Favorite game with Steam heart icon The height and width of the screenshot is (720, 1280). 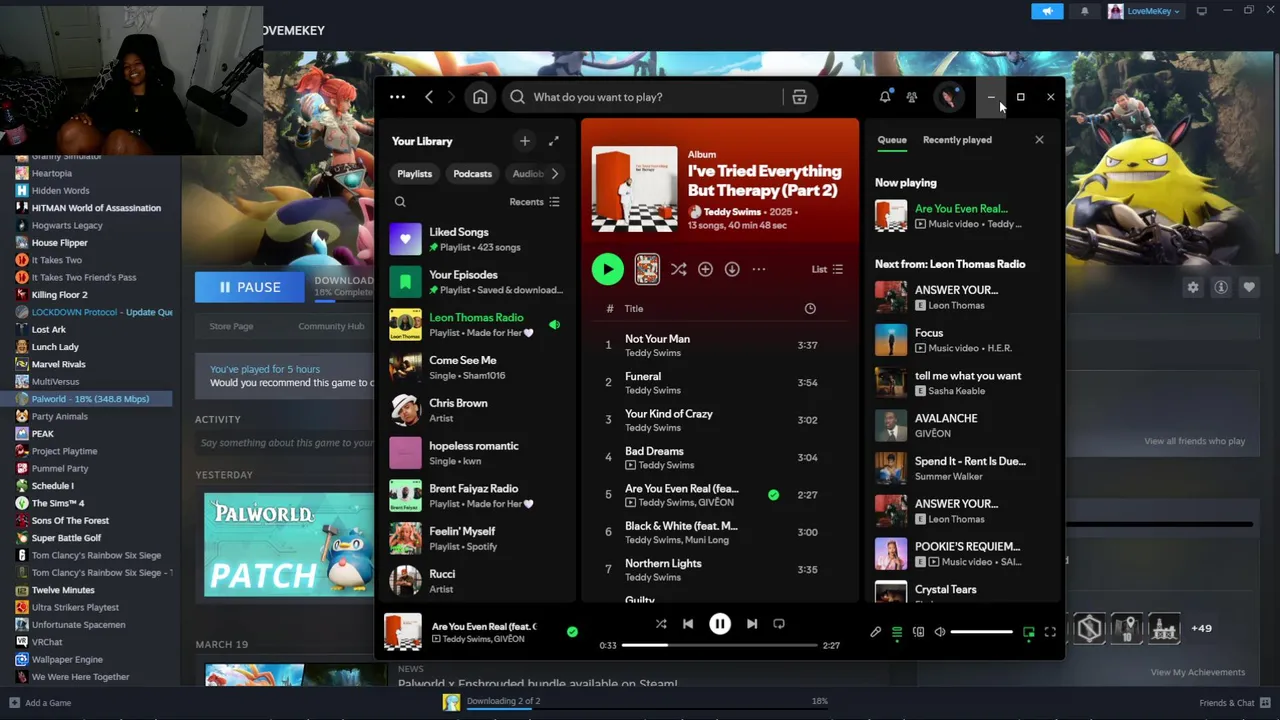(x=1249, y=287)
